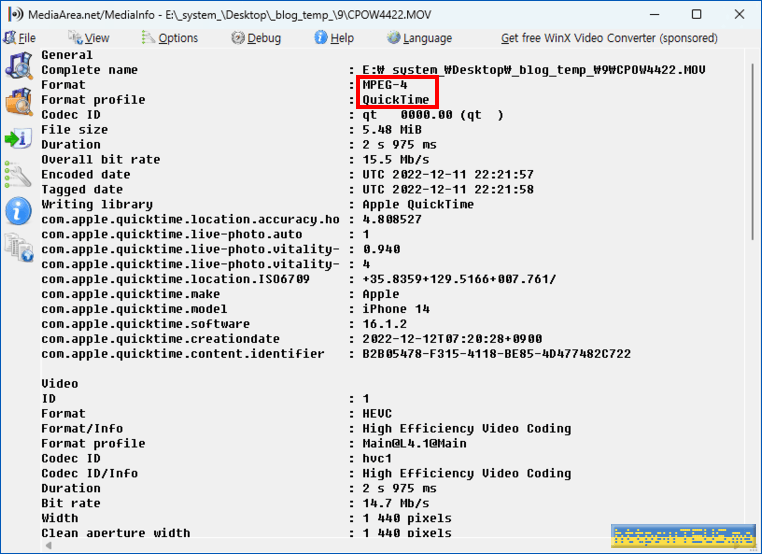Select the QuickTime format profile value
The image size is (762, 554).
click(396, 100)
